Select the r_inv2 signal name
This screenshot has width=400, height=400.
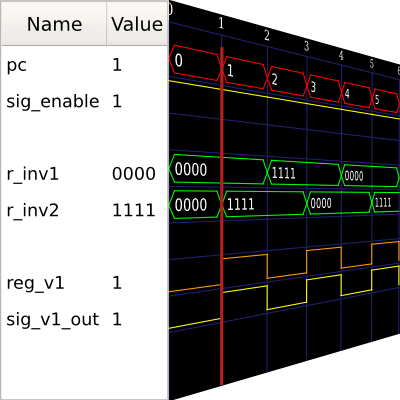tap(33, 210)
